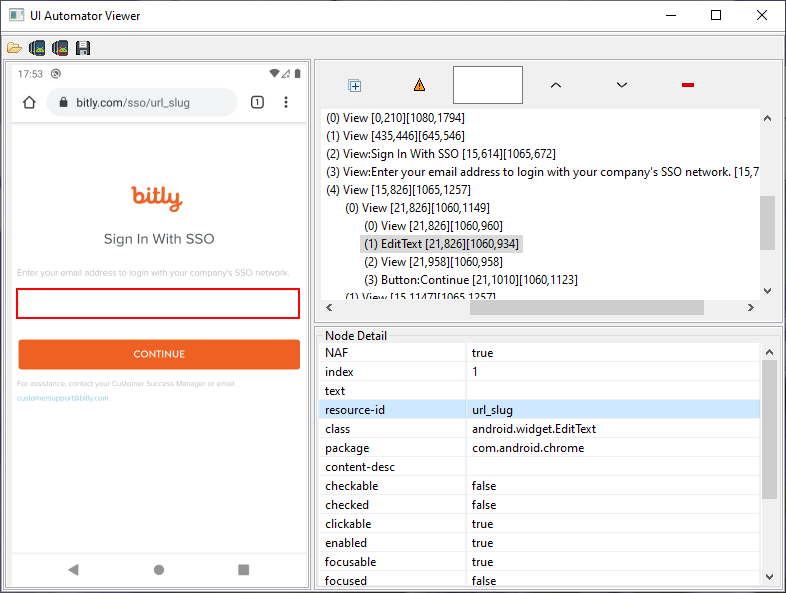Select the content-desc row label
This screenshot has height=593, width=786.
pos(360,467)
